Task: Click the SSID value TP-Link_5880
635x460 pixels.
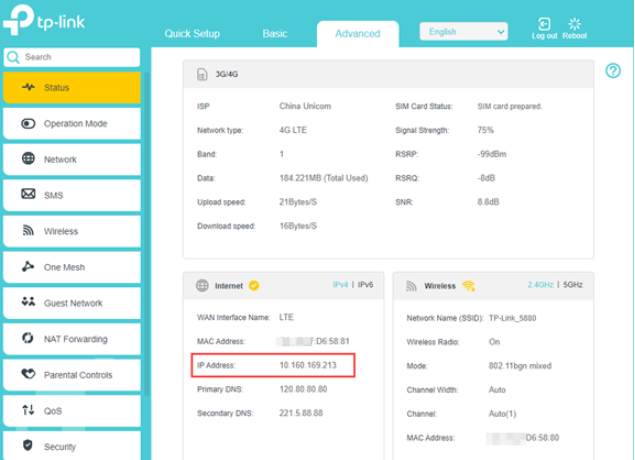Action: click(512, 318)
